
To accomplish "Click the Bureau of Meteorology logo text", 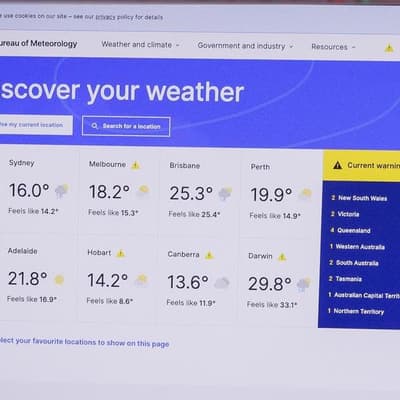I will tap(39, 43).
